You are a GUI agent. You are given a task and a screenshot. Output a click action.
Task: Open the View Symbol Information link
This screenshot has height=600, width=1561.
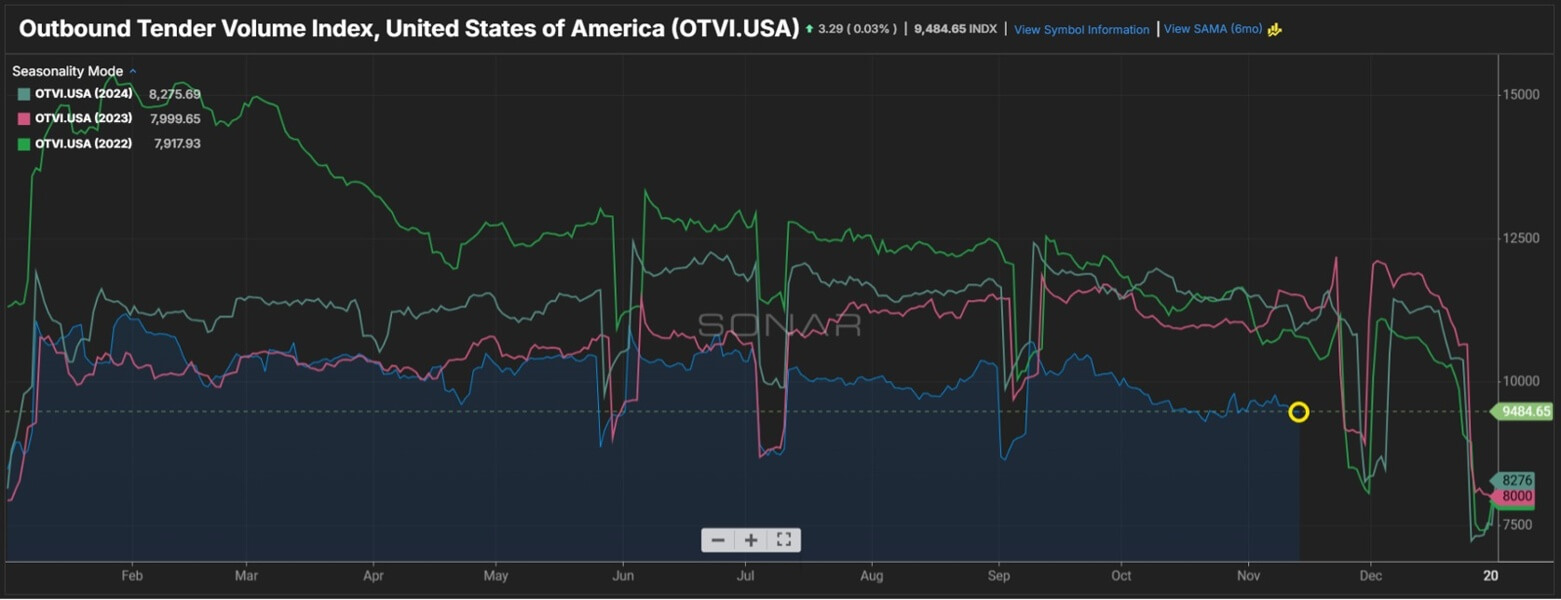(x=1081, y=30)
